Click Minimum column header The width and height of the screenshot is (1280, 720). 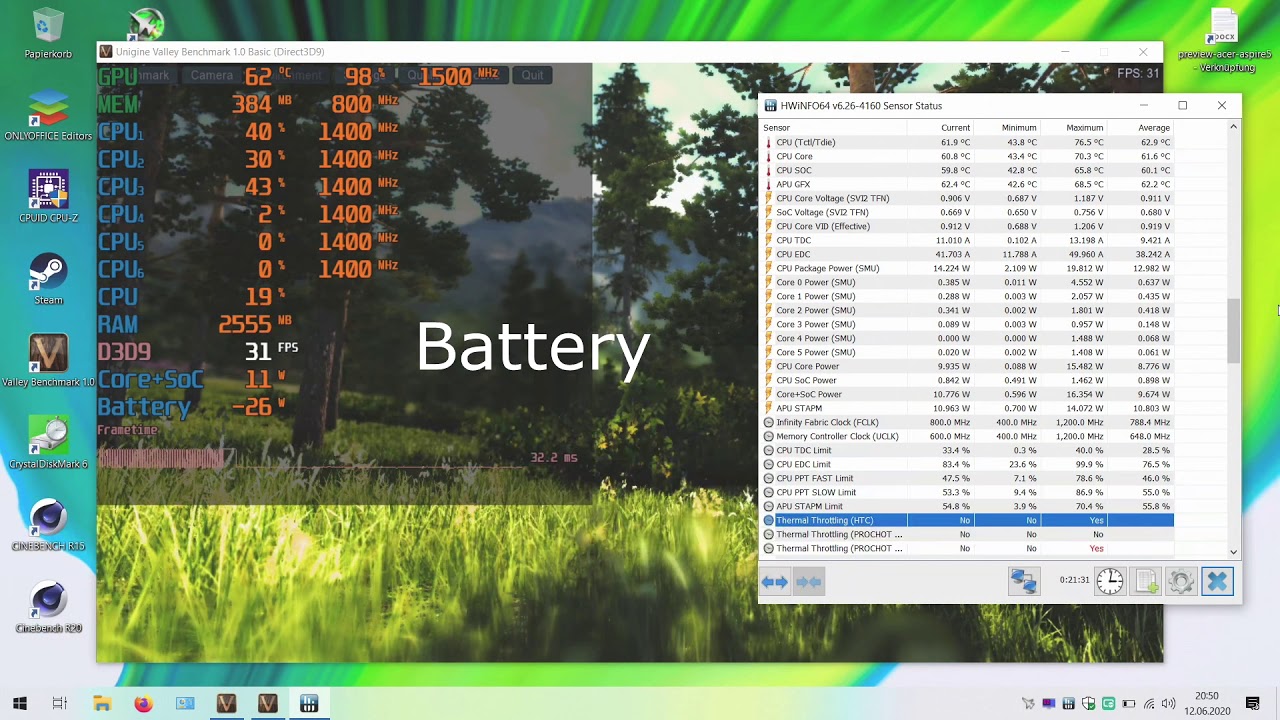coord(1006,128)
